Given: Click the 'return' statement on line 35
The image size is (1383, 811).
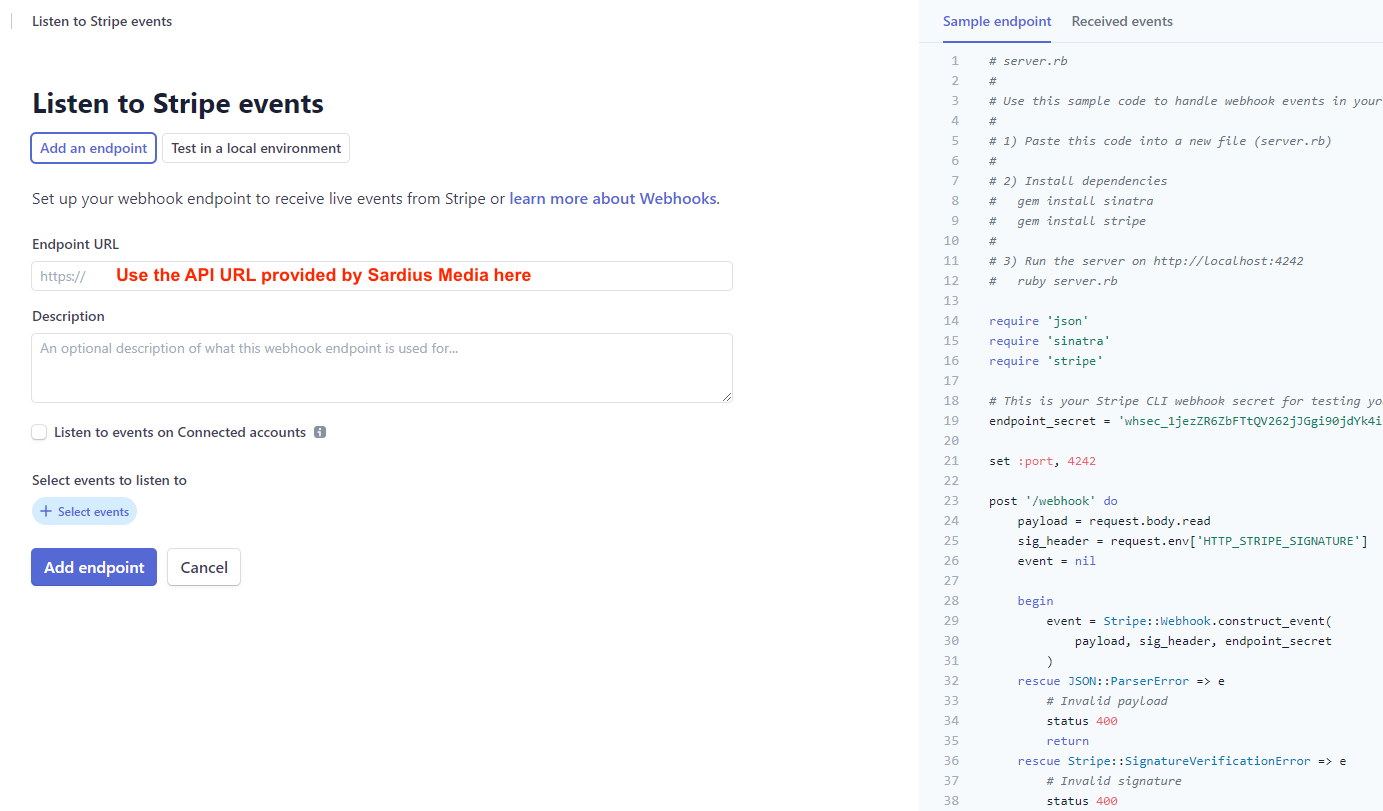Looking at the screenshot, I should [1068, 741].
